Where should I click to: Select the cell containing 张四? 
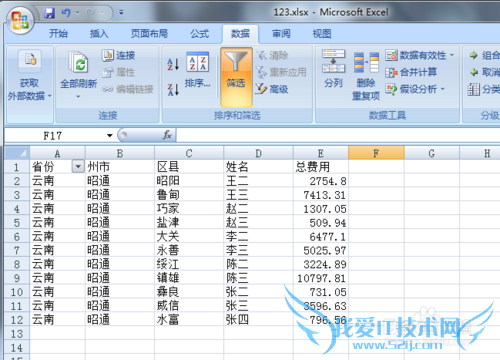point(258,320)
